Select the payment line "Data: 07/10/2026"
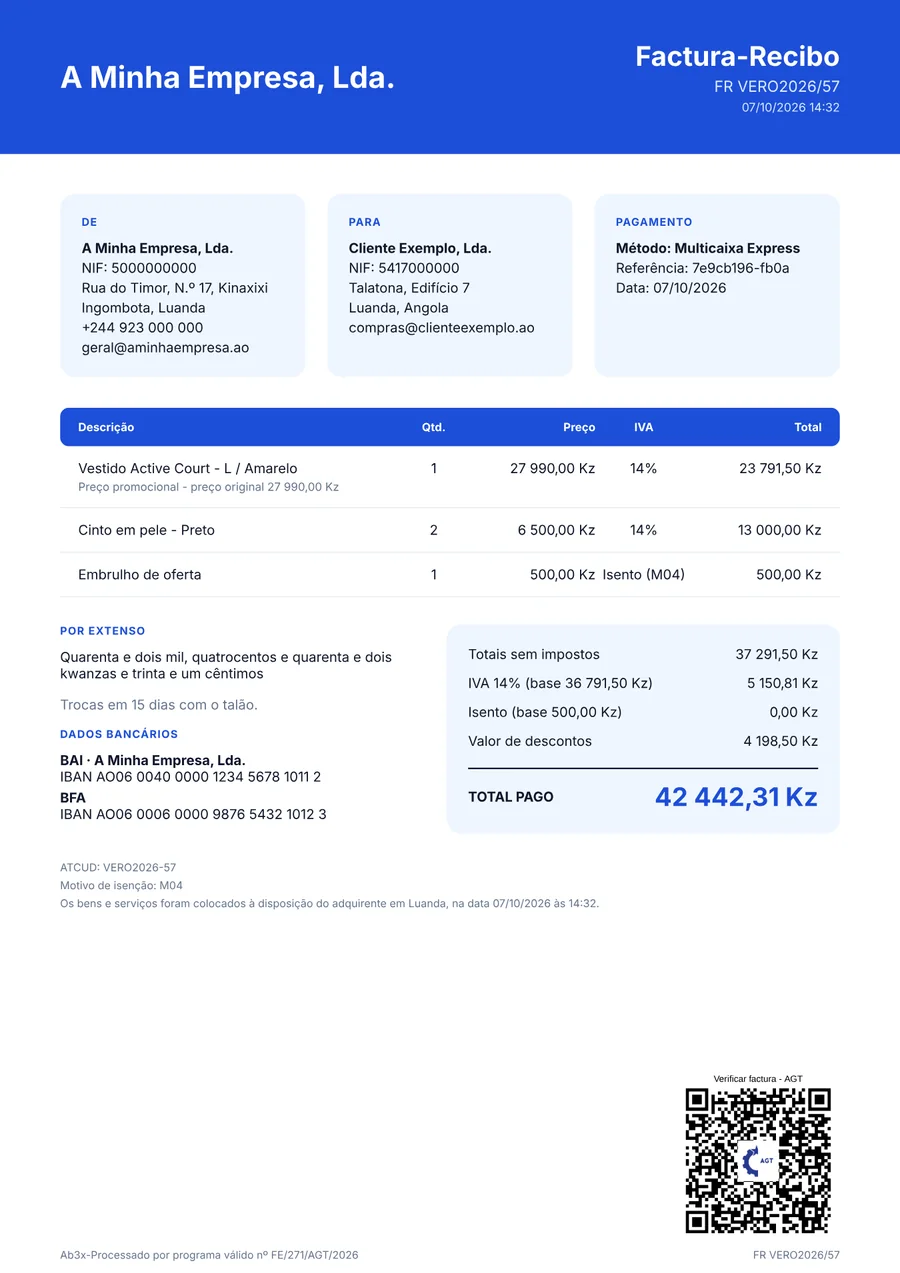This screenshot has height=1273, width=900. (671, 288)
